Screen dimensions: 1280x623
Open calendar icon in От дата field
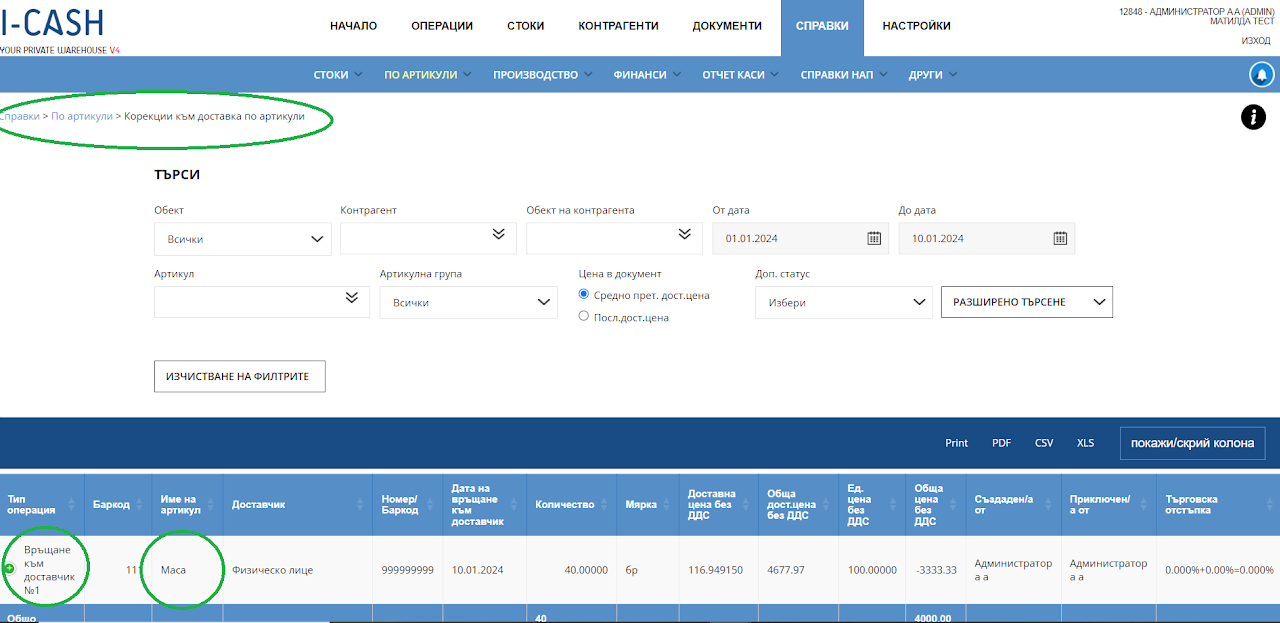point(874,238)
